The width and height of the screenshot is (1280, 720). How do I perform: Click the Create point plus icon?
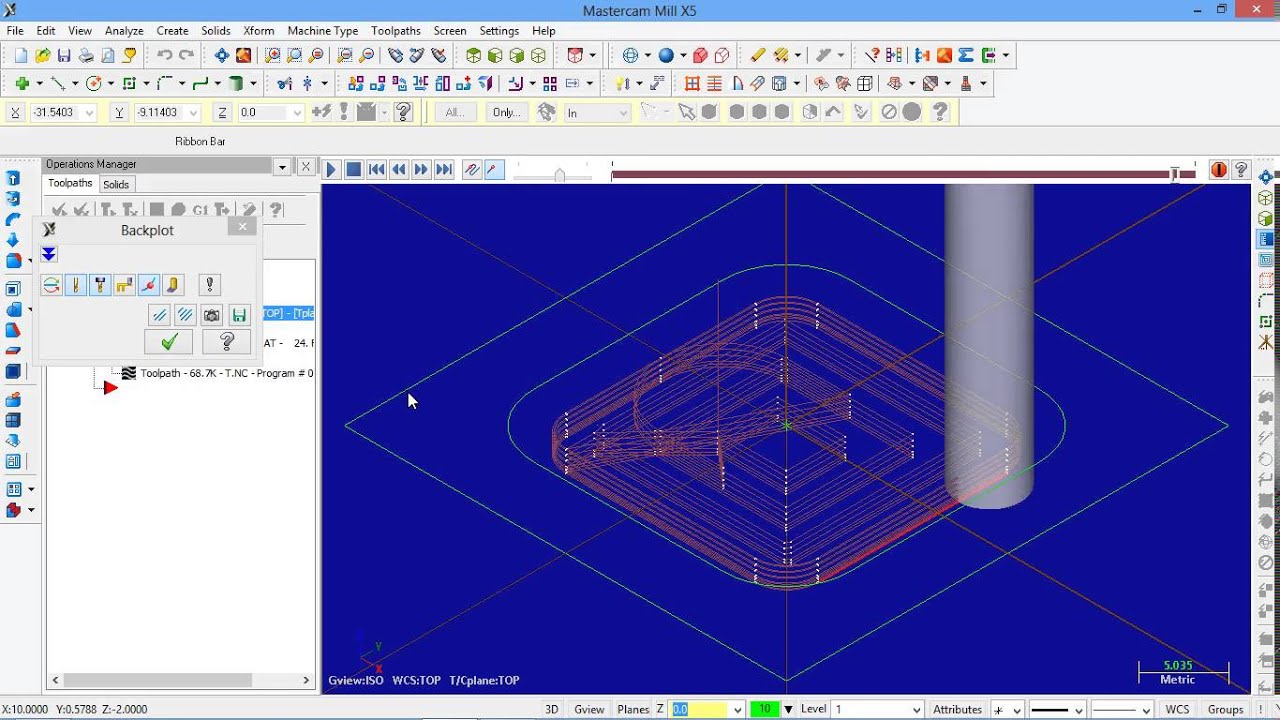tap(22, 84)
